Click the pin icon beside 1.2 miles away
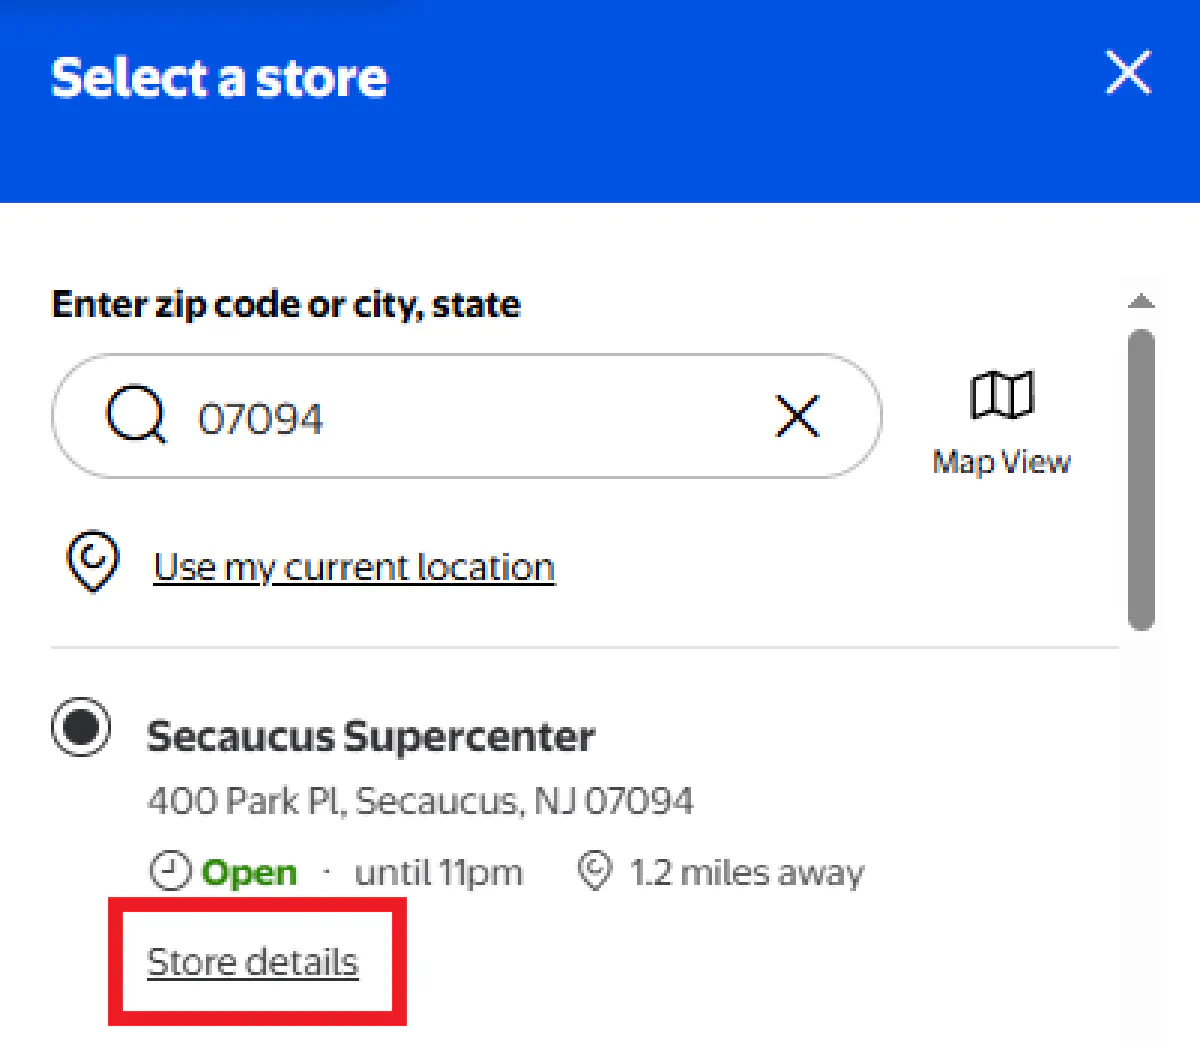This screenshot has width=1200, height=1041. point(594,871)
